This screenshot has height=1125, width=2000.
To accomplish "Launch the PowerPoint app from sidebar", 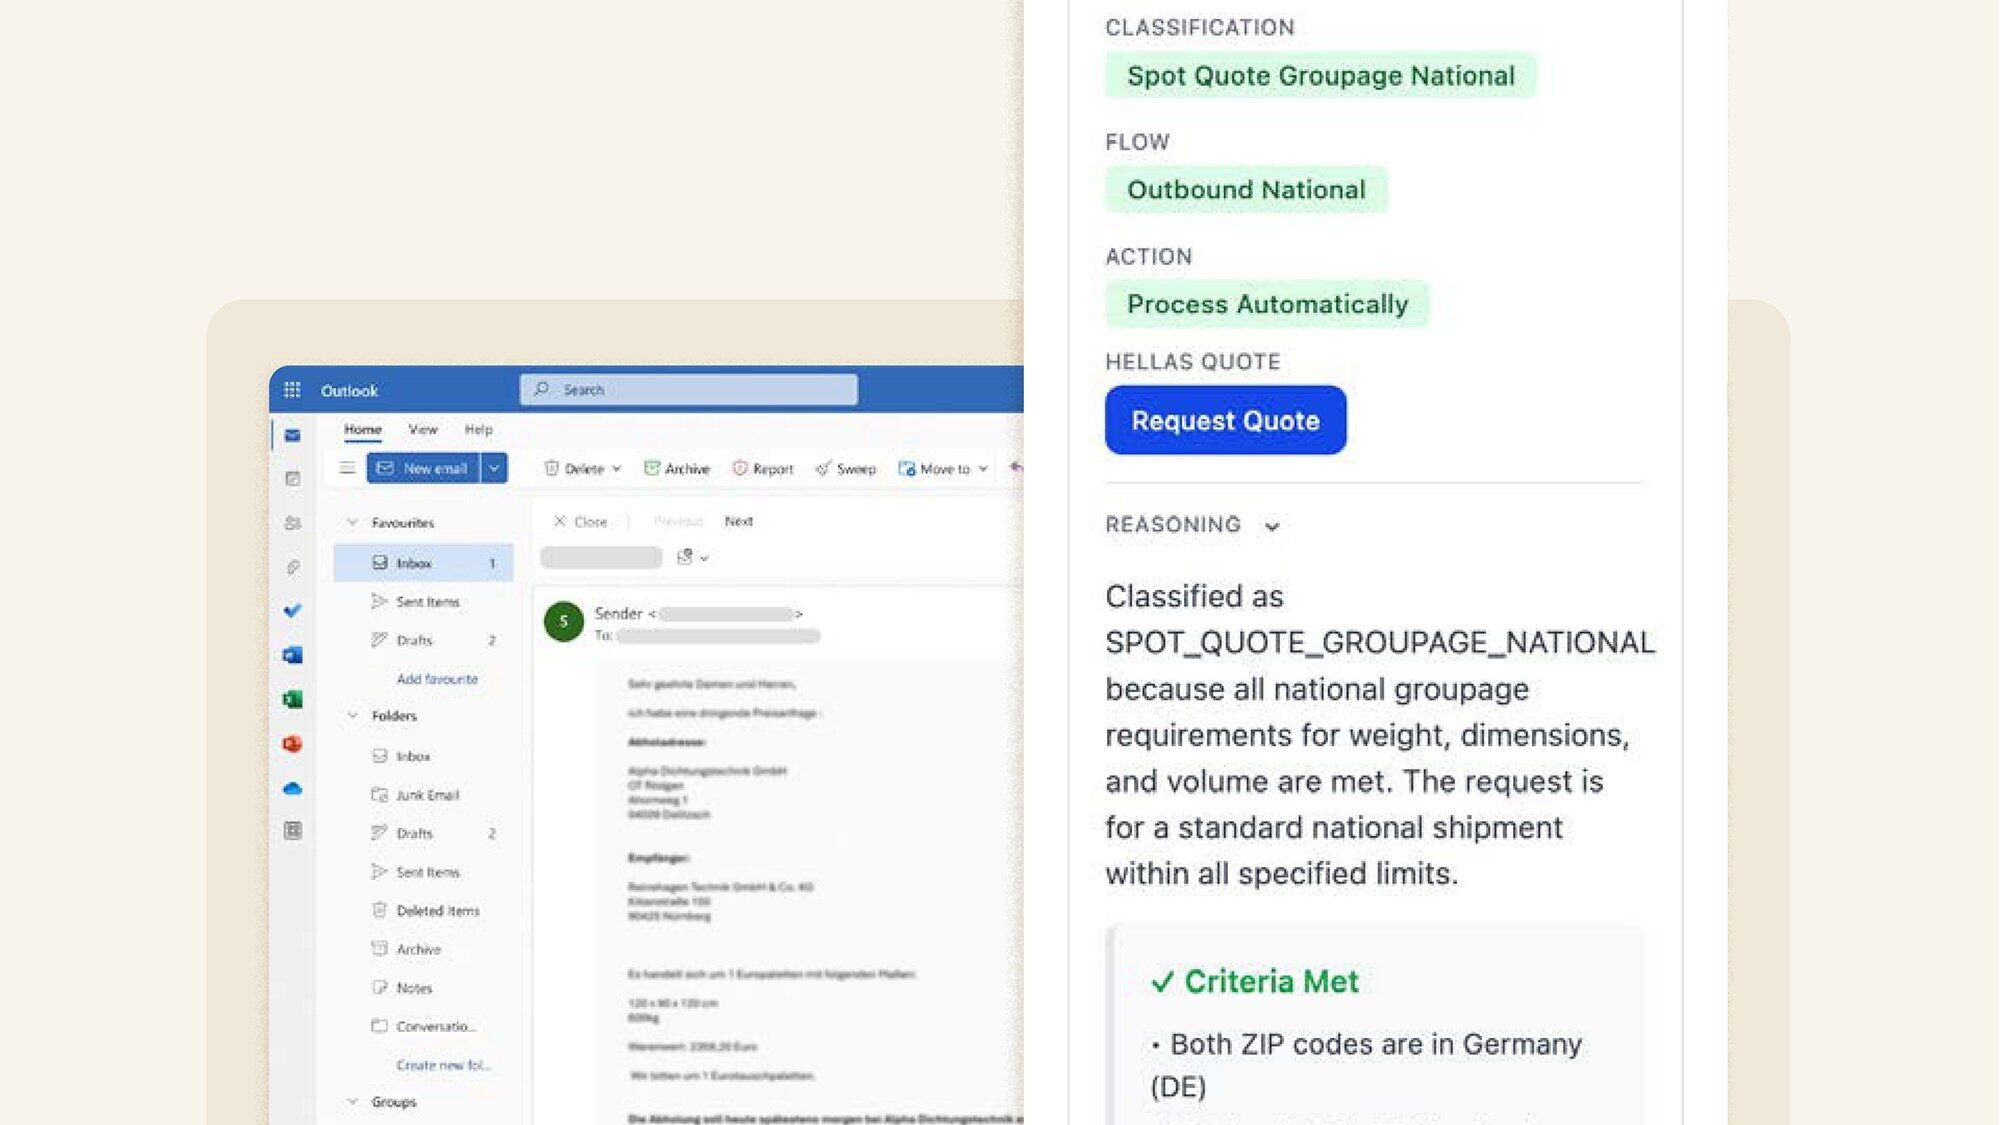I will tap(292, 744).
